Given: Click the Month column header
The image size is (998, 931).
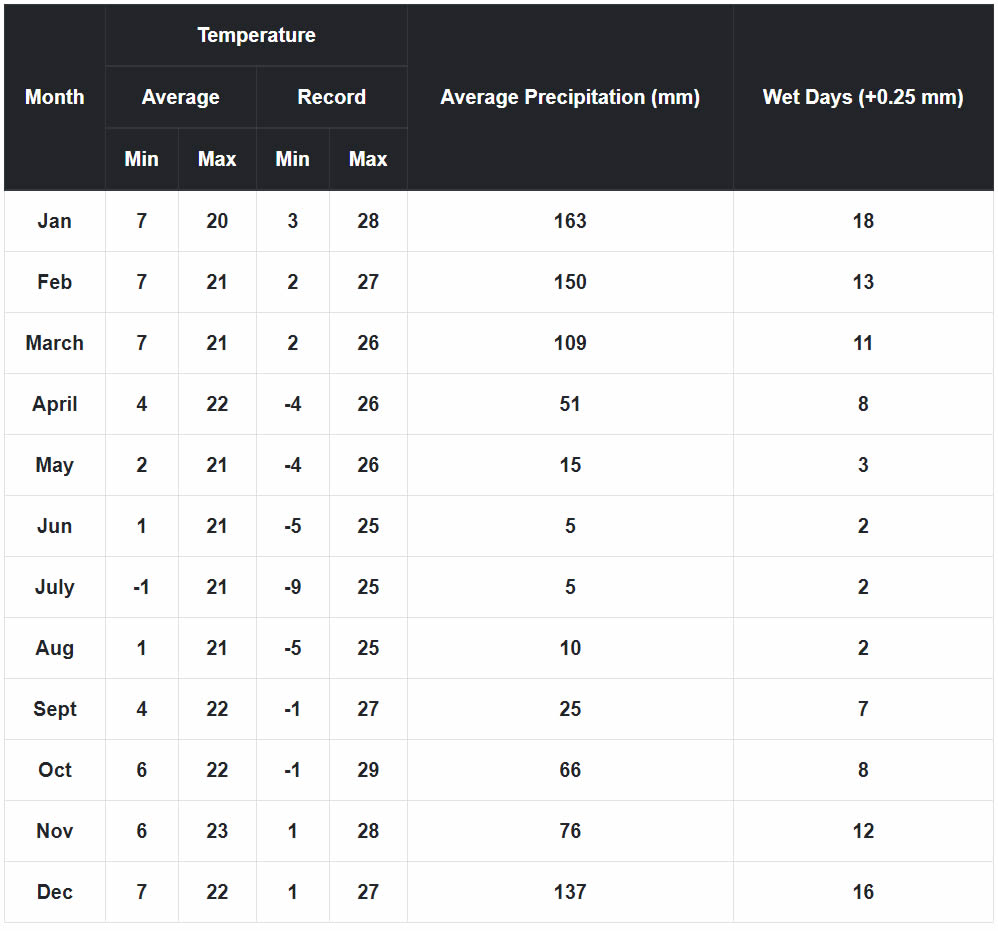Looking at the screenshot, I should [x=55, y=97].
